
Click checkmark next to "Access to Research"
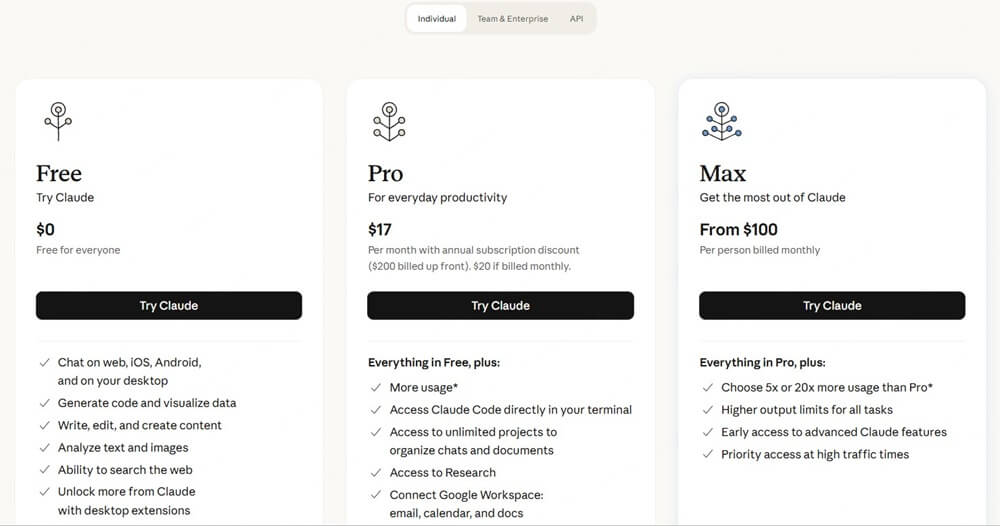[x=376, y=473]
